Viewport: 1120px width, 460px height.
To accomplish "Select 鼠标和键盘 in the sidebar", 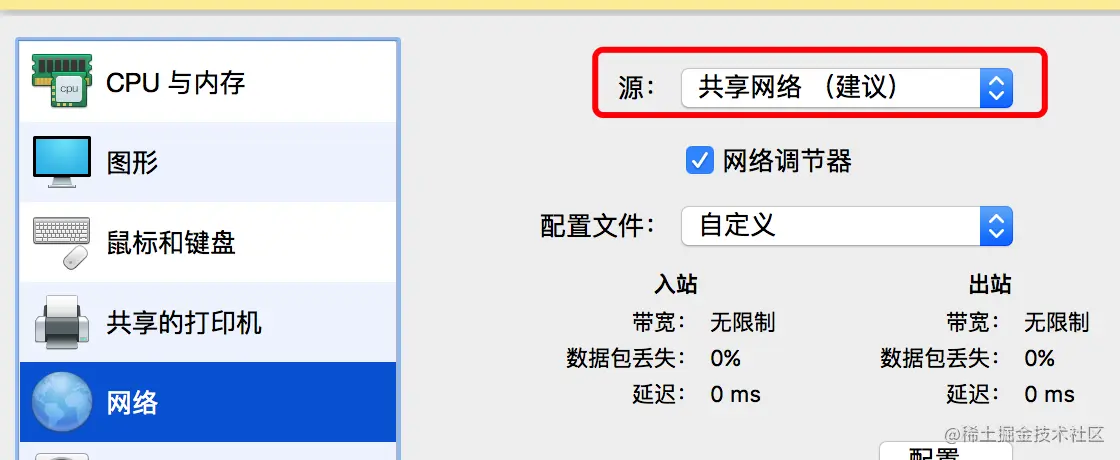I will tap(208, 242).
